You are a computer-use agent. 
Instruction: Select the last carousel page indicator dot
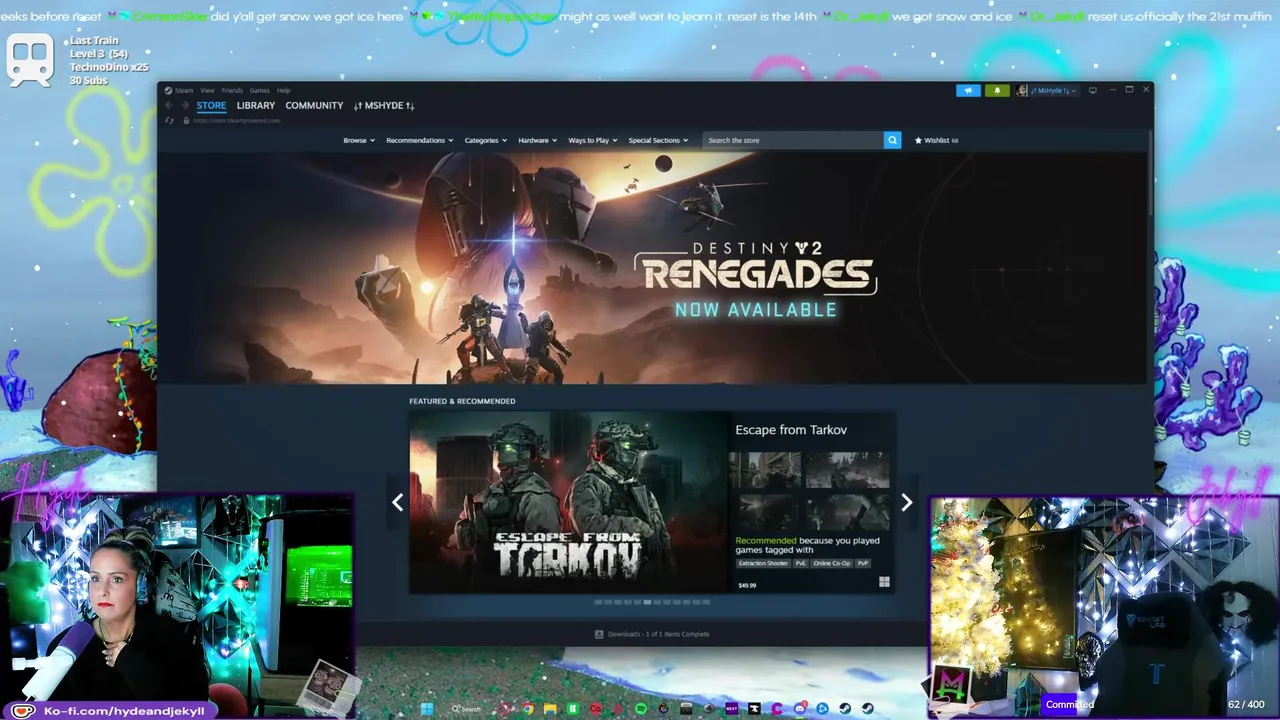coord(706,602)
